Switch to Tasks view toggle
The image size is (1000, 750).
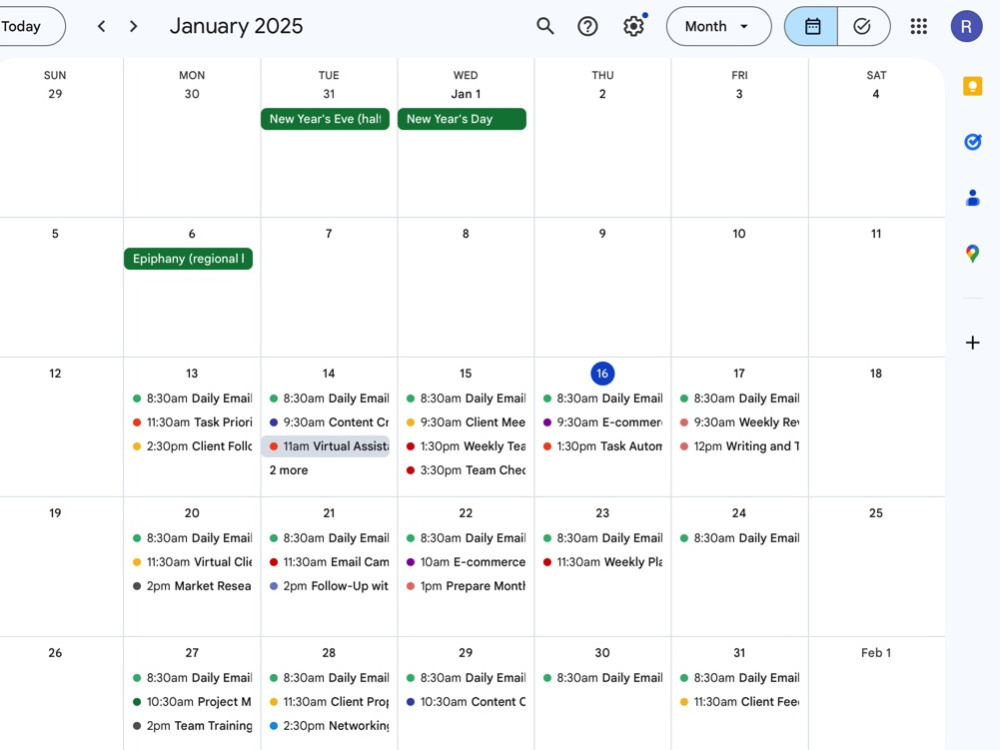pos(863,26)
